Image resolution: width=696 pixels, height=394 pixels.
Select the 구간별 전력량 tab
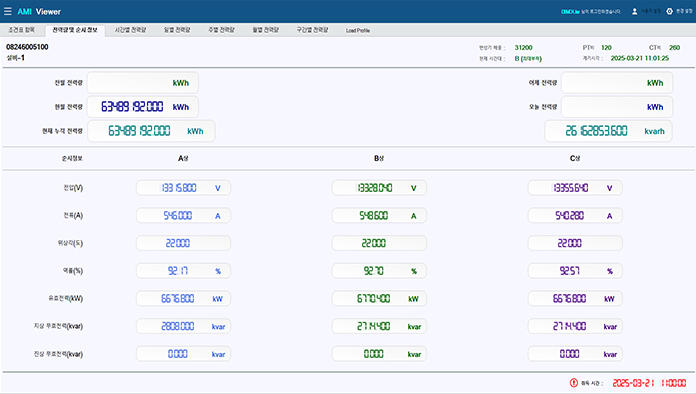coord(312,30)
